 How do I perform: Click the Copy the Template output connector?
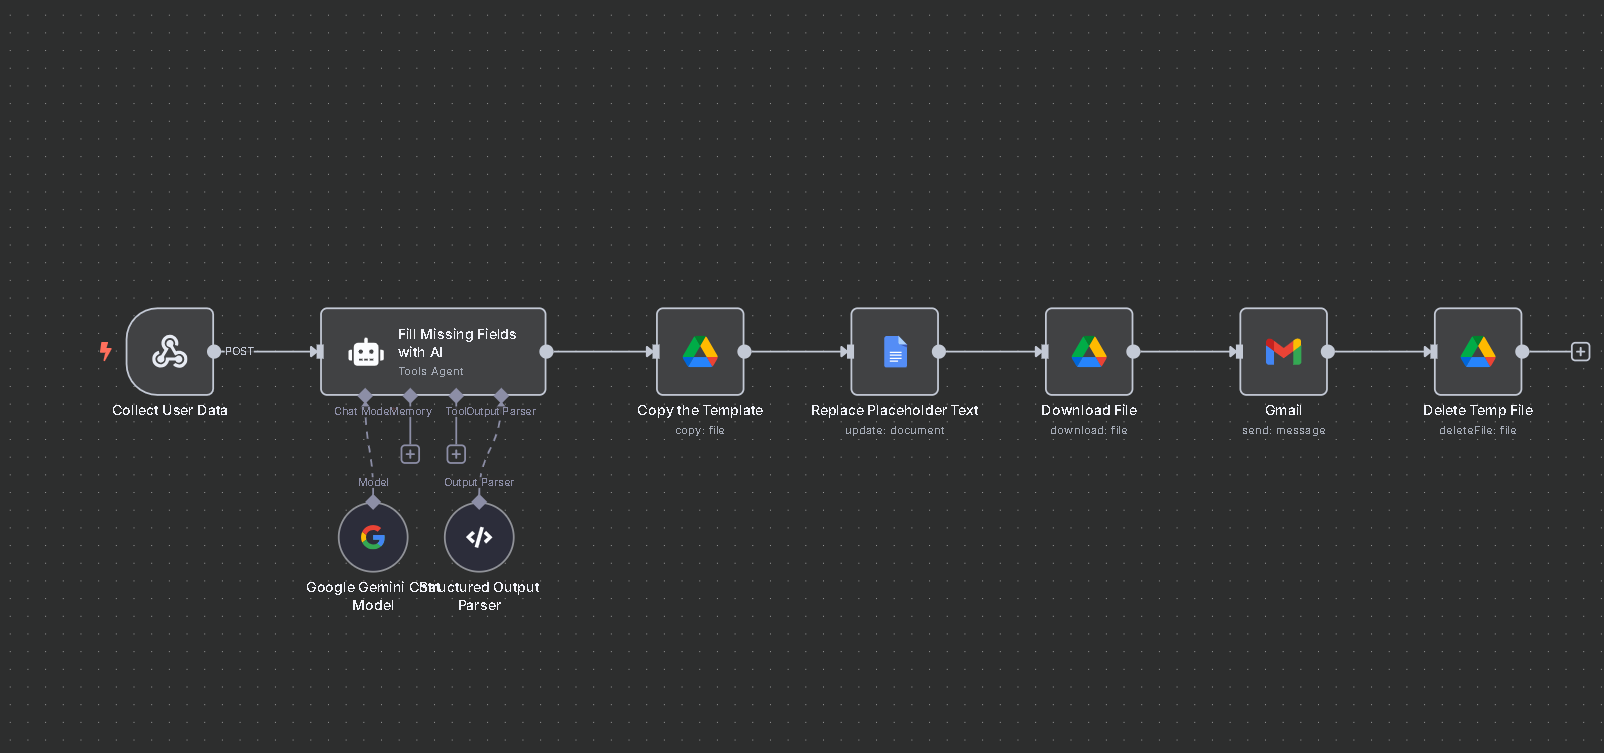pos(744,352)
